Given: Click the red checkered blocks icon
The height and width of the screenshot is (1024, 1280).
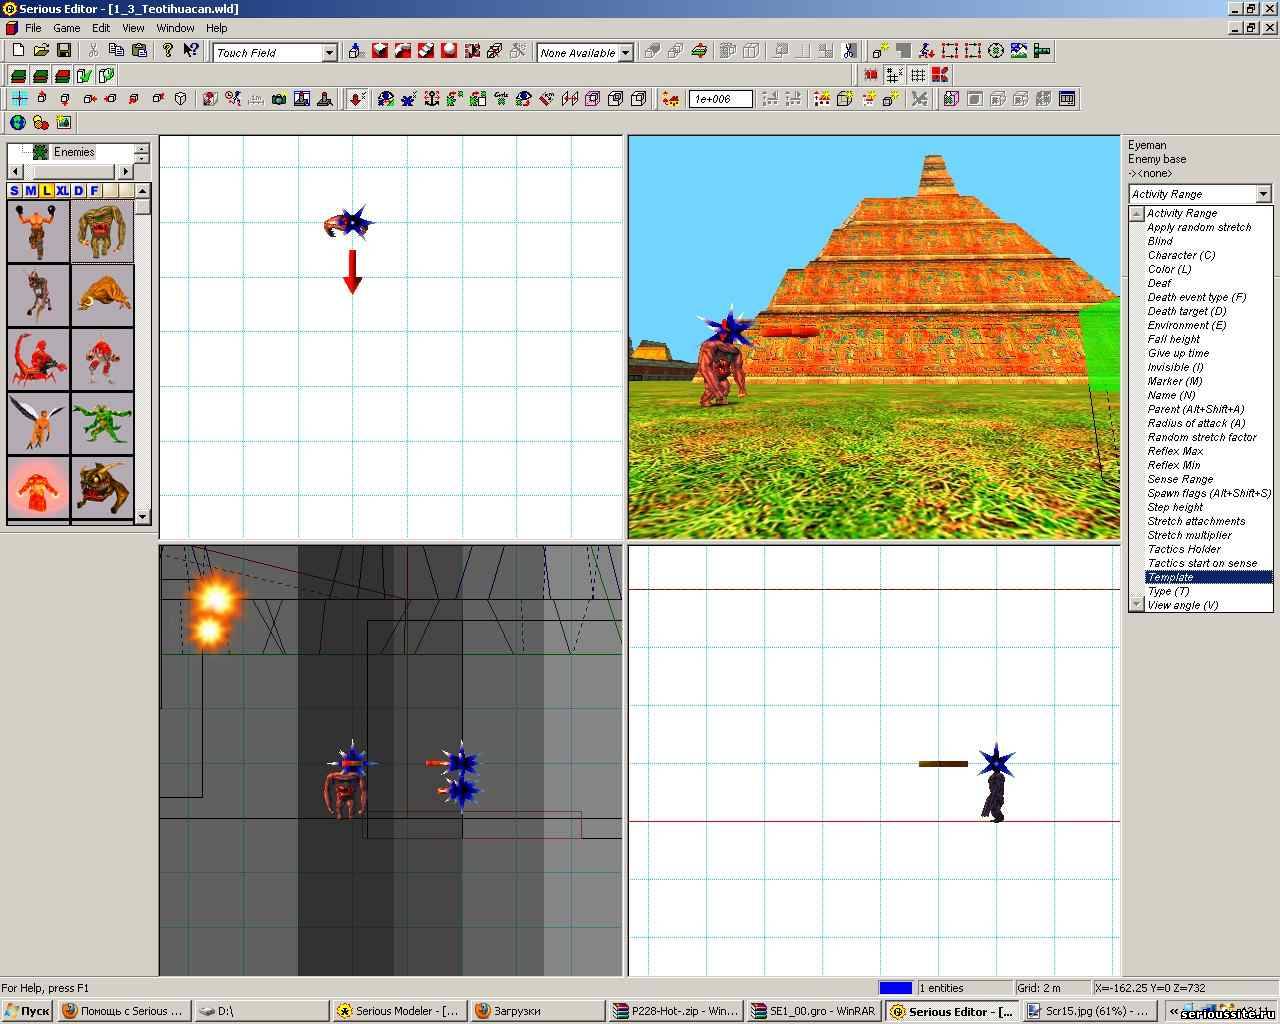Looking at the screenshot, I should coord(940,75).
